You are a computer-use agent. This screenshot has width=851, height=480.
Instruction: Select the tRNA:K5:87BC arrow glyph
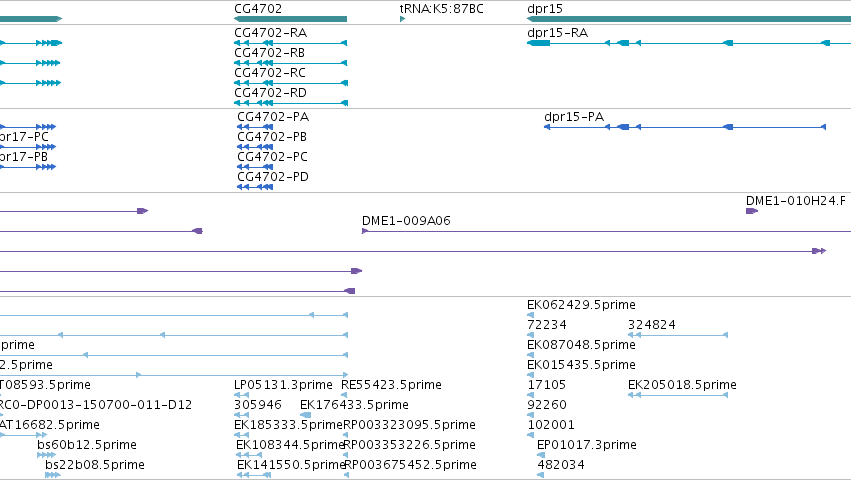[x=402, y=19]
